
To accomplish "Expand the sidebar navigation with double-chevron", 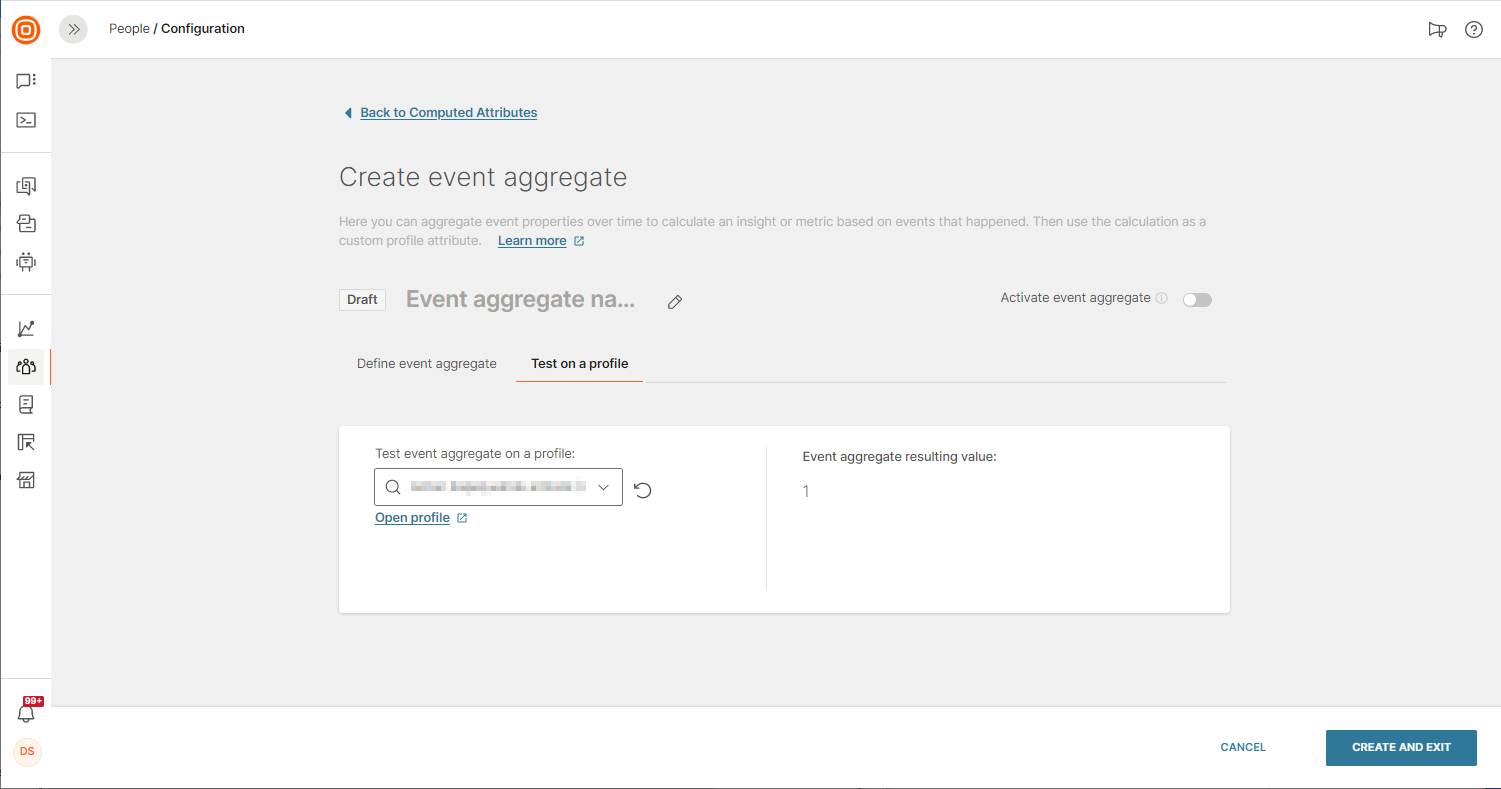I will click(73, 30).
